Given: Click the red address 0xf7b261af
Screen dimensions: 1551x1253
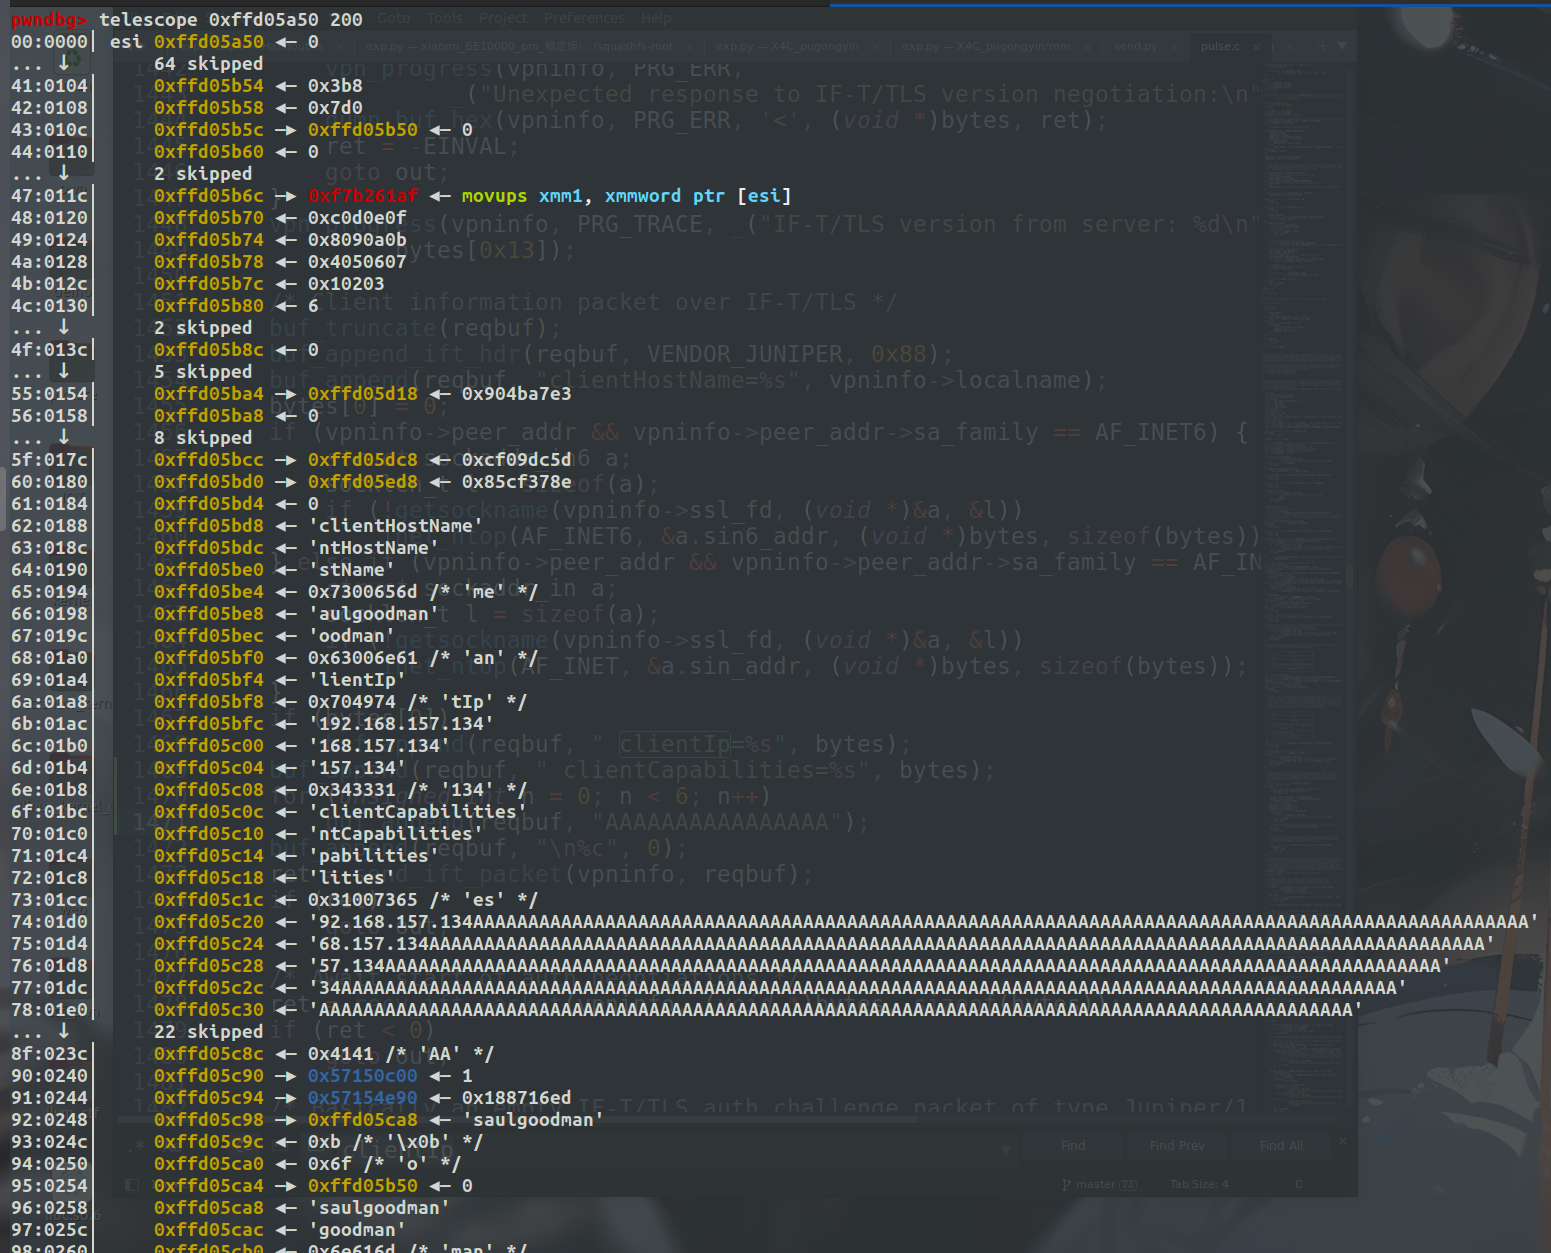Looking at the screenshot, I should 363,196.
